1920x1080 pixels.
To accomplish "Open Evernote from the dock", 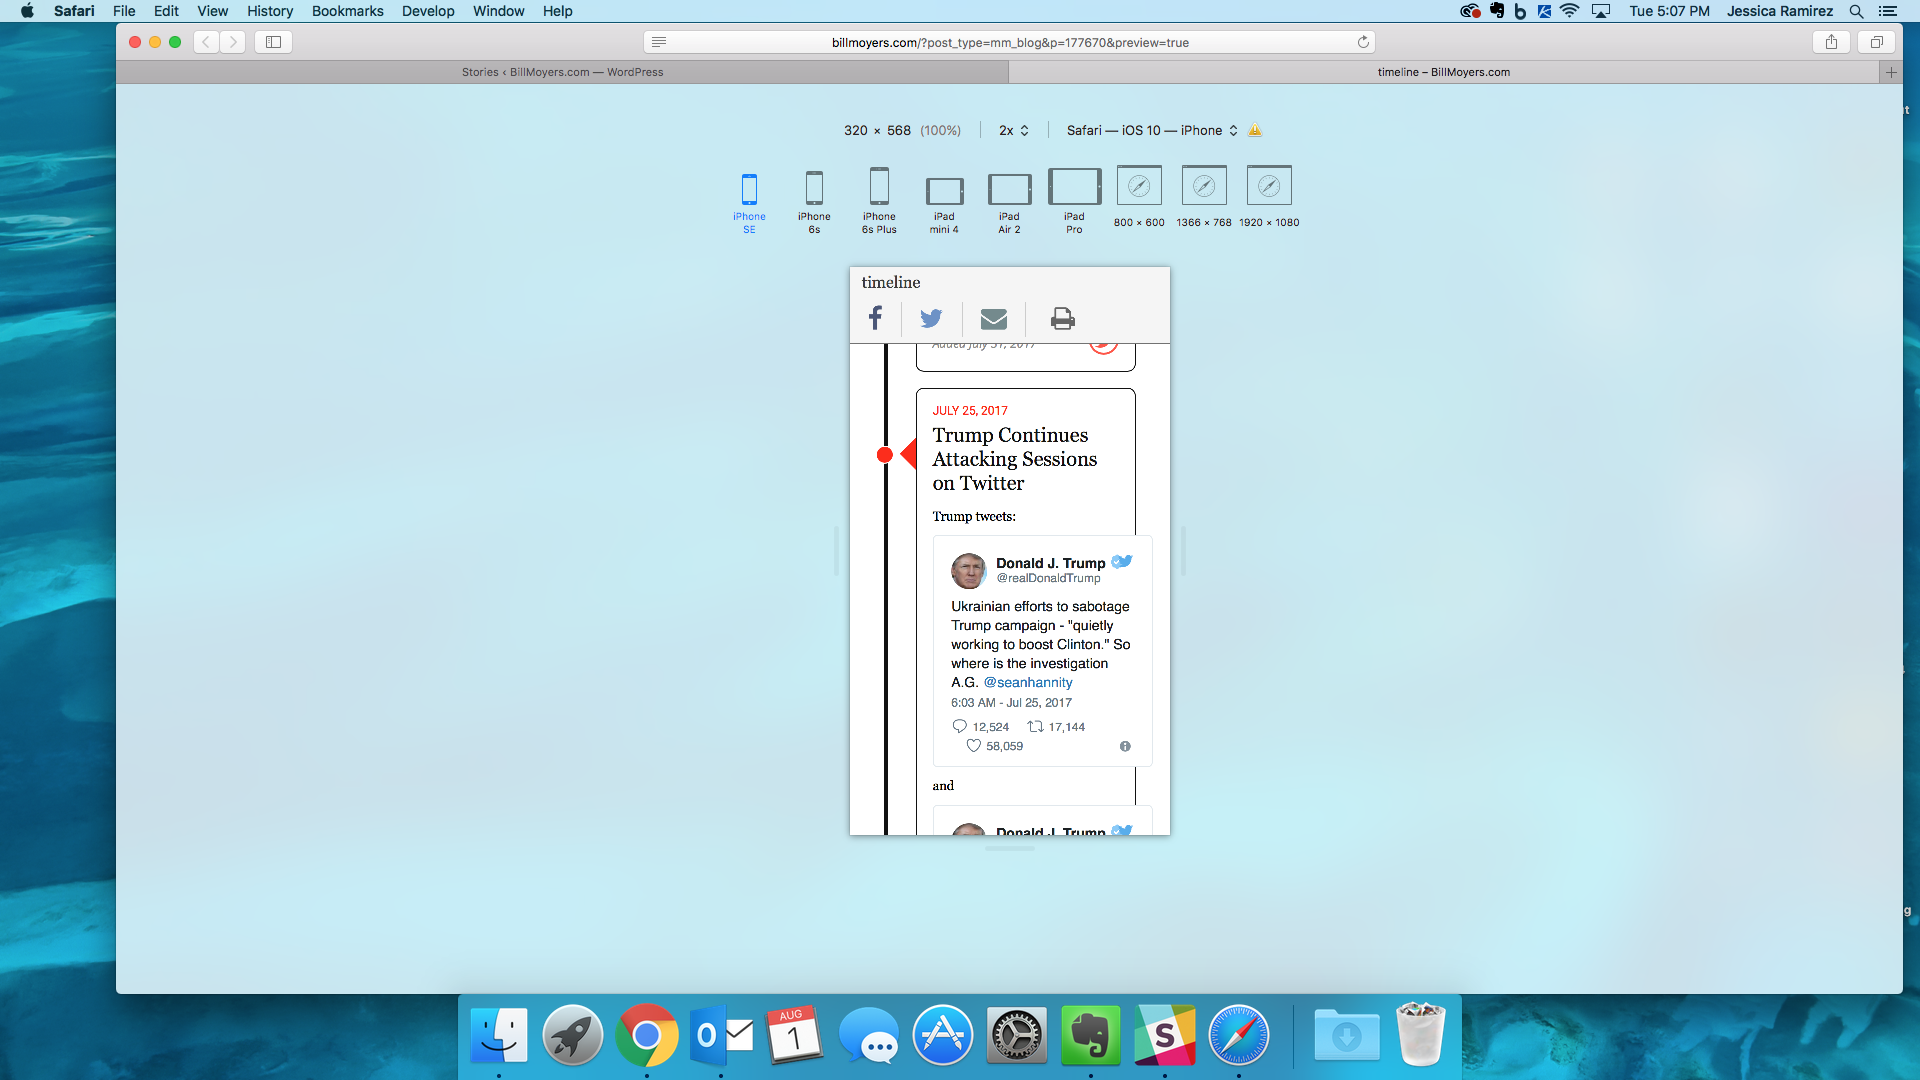I will [1090, 1036].
